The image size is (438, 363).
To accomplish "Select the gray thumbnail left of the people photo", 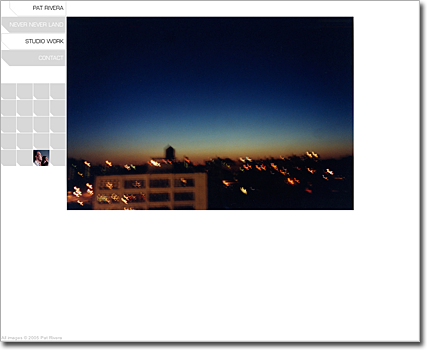I will tap(25, 158).
